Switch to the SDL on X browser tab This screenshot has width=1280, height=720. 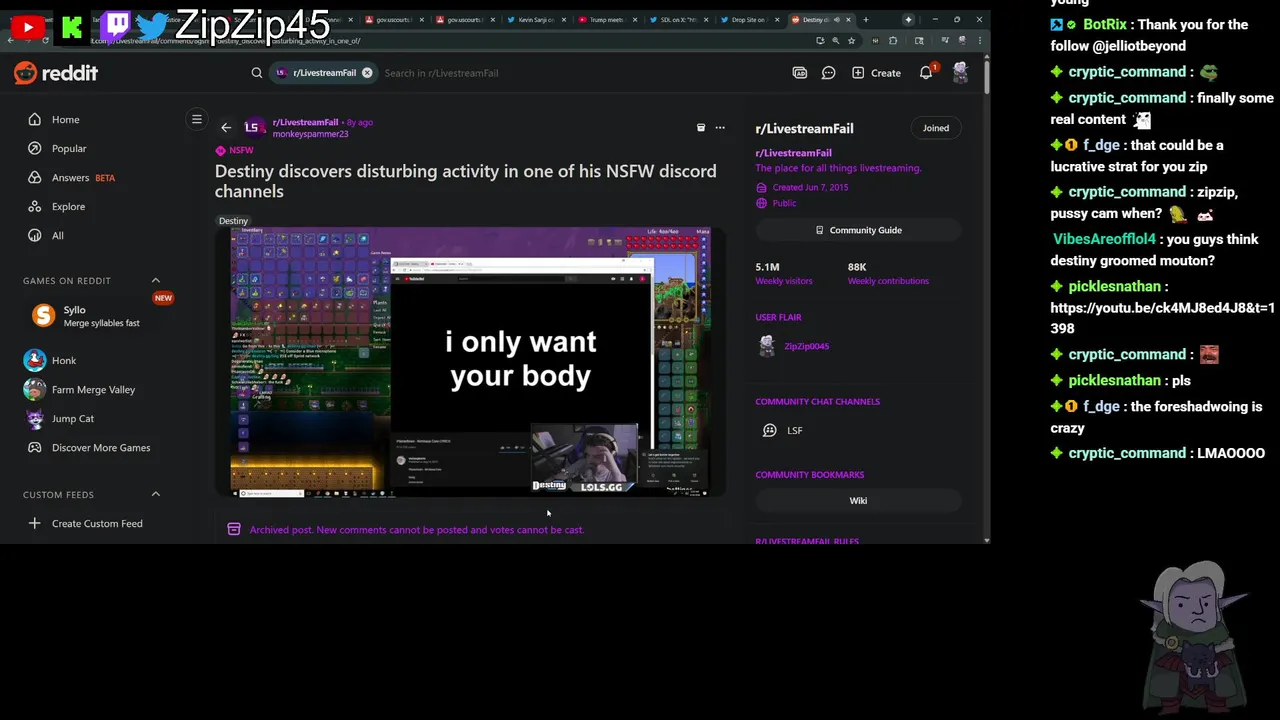678,20
